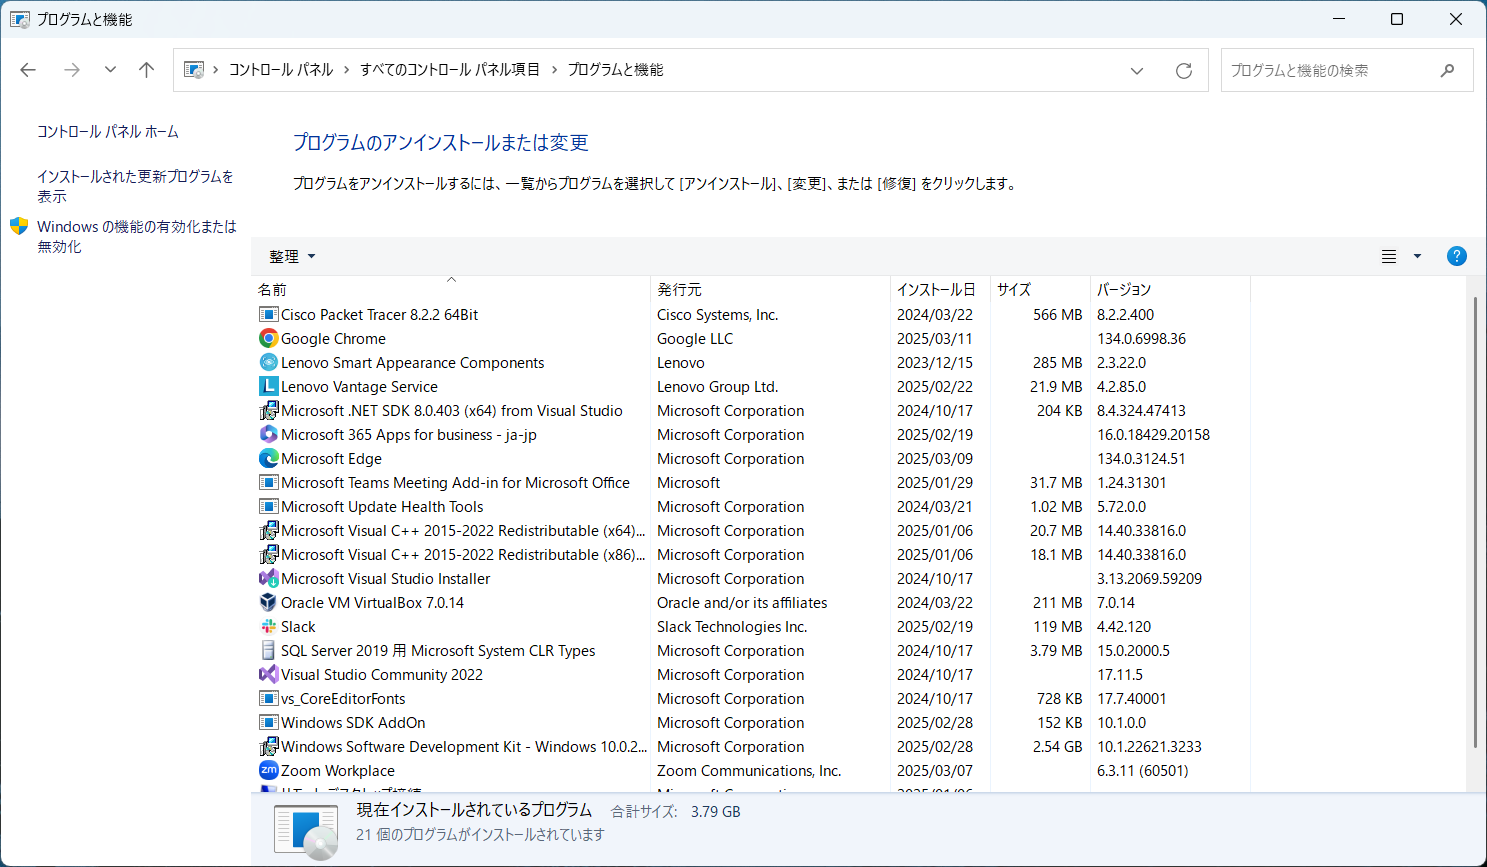The width and height of the screenshot is (1487, 867).
Task: Click the Visual C++ Redistributable (x86) icon
Action: (x=268, y=555)
